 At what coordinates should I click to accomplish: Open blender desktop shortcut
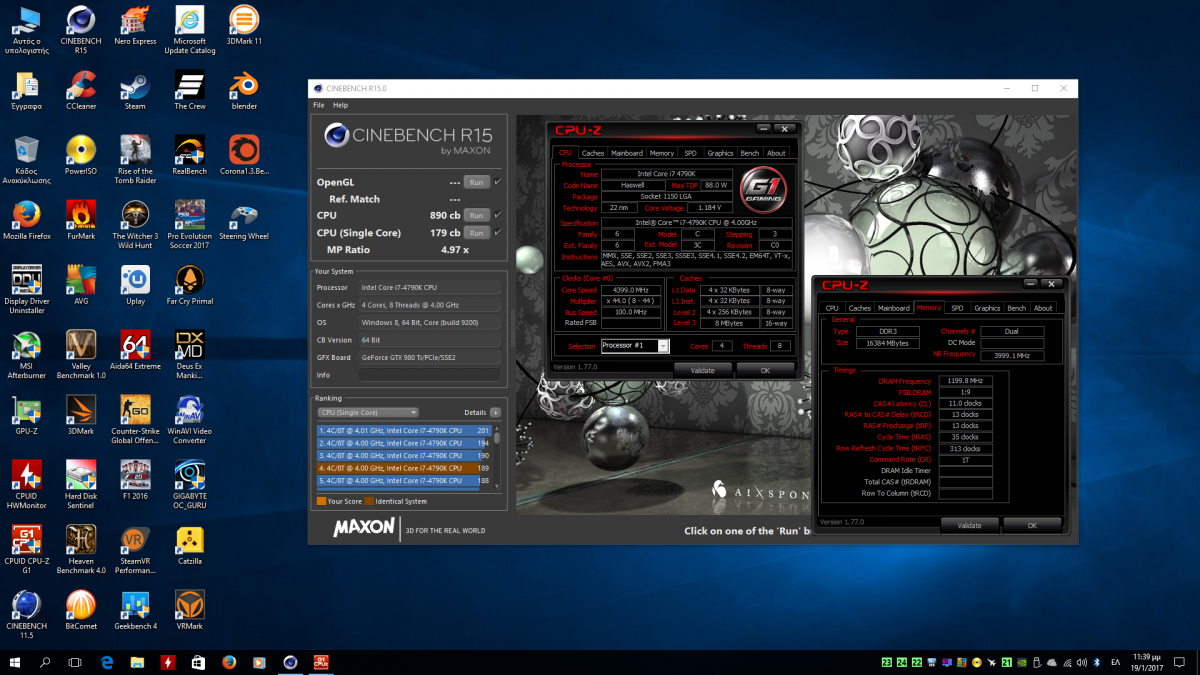[x=244, y=91]
